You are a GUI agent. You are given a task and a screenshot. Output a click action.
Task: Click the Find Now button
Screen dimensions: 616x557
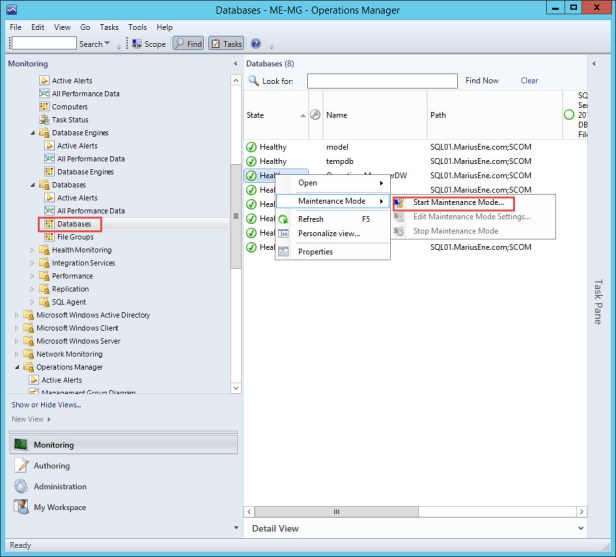[x=482, y=81]
